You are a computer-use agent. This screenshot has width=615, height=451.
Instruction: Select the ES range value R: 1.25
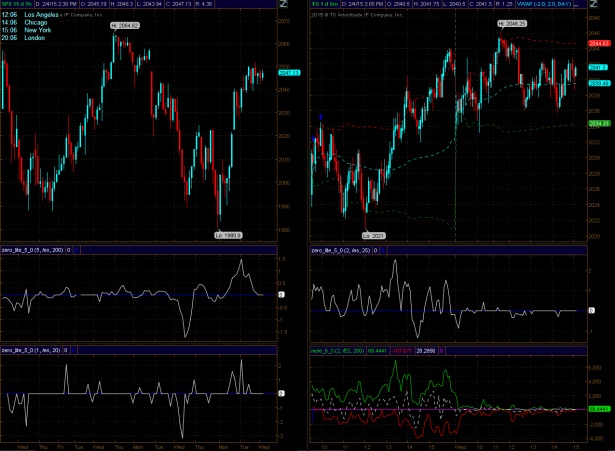[x=504, y=4]
